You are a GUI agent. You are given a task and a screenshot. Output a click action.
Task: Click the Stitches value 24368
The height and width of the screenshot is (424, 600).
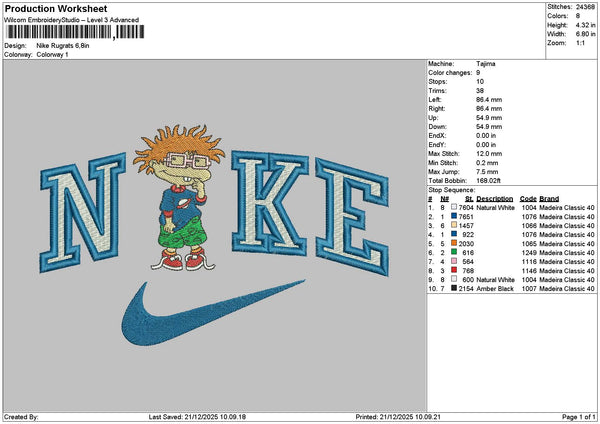(585, 7)
